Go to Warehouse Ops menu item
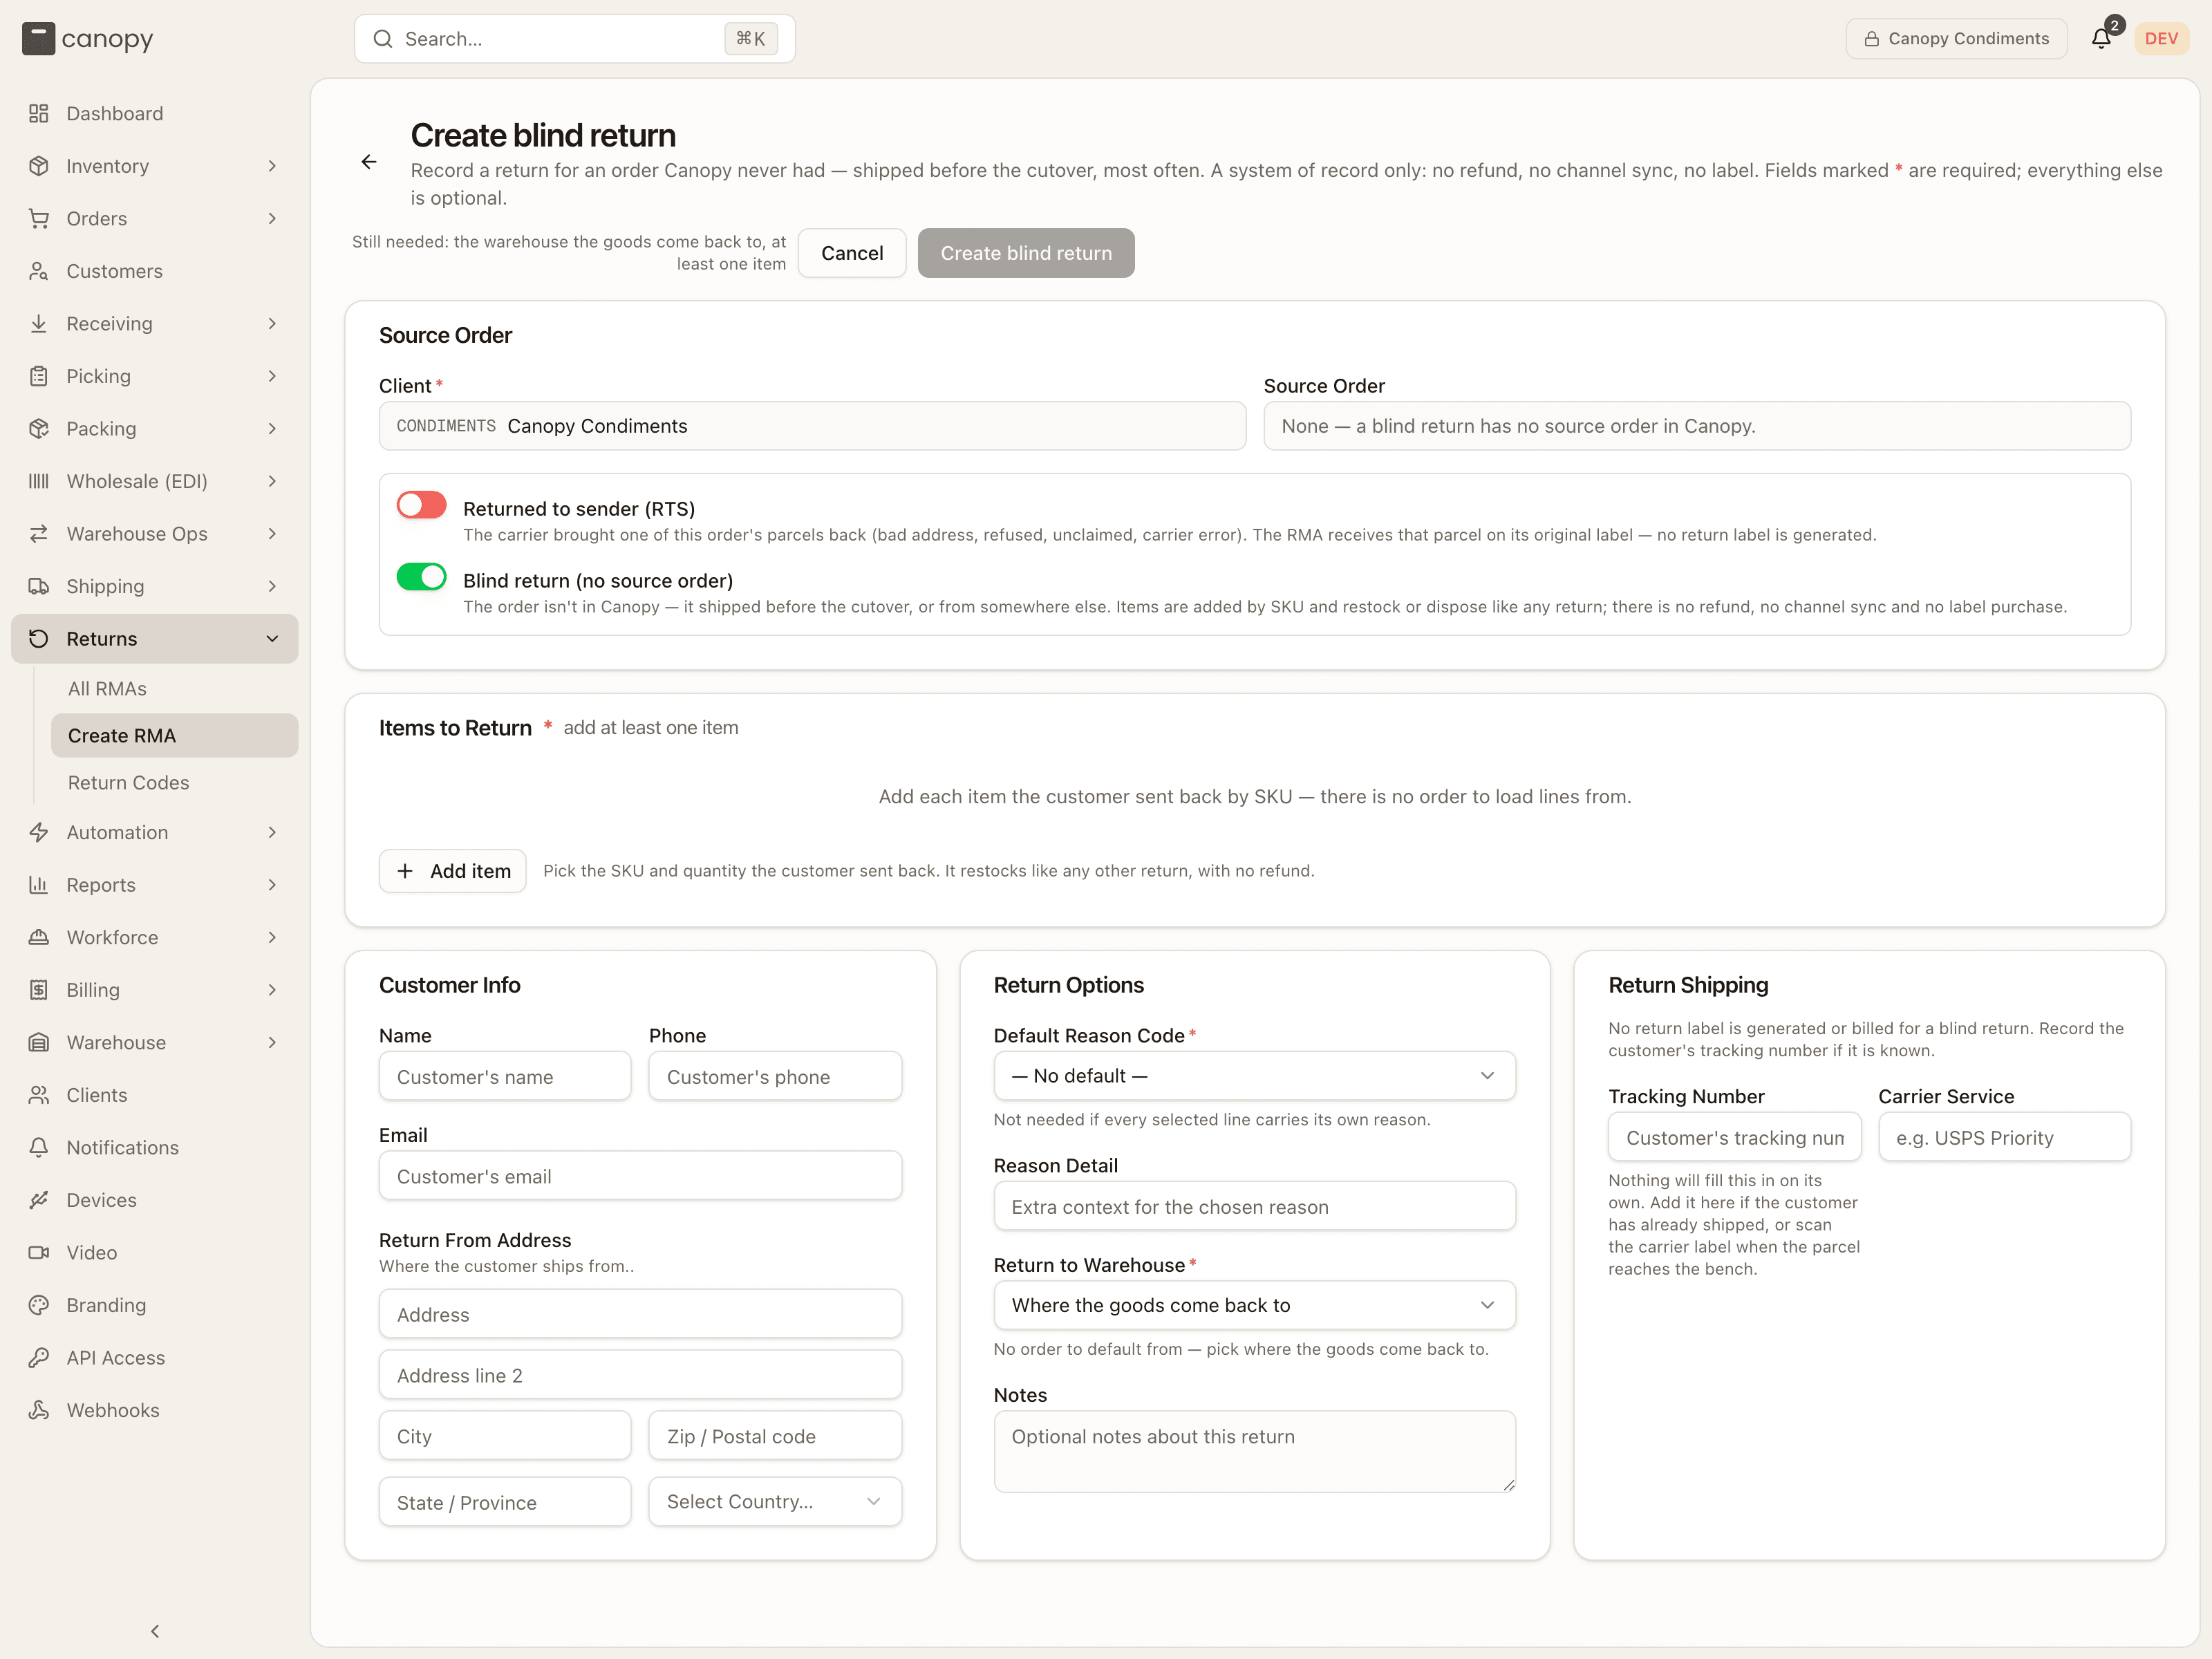 tap(155, 533)
